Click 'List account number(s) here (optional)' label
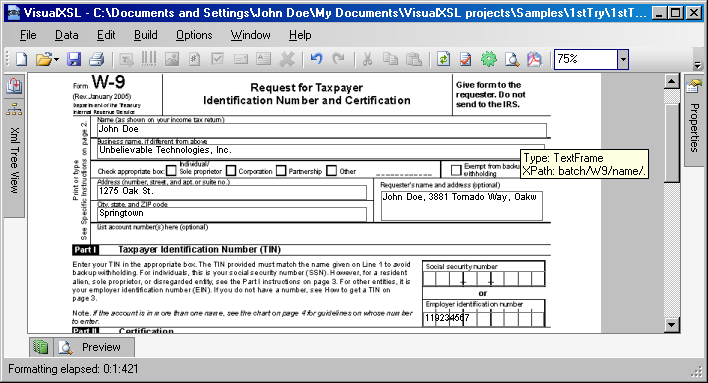Screen dimensions: 708x383 tap(153, 227)
